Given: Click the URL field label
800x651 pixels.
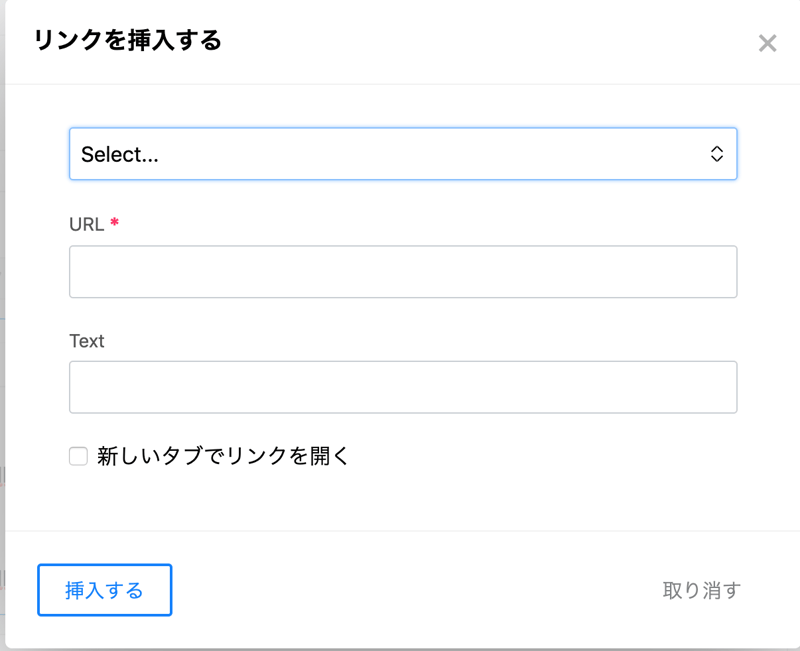Looking at the screenshot, I should click(x=86, y=225).
